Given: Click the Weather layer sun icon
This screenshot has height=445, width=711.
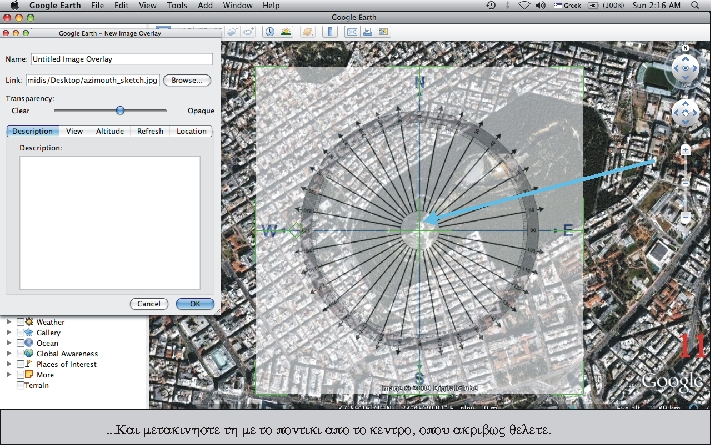Looking at the screenshot, I should coord(29,322).
